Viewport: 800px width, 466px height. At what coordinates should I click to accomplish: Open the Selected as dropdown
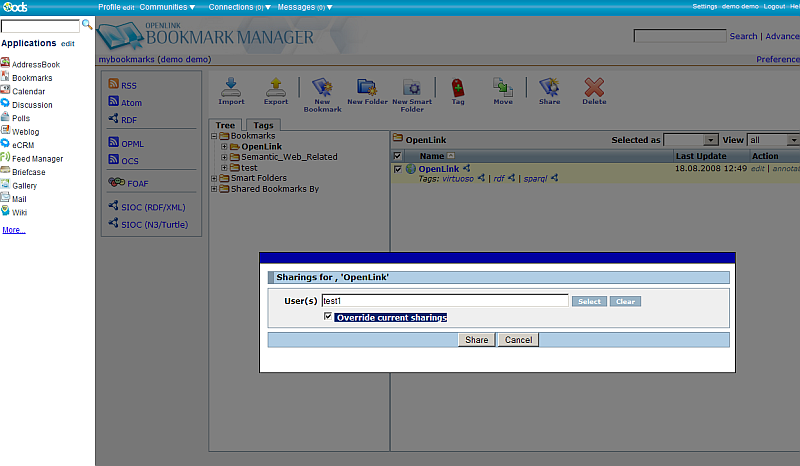click(691, 140)
